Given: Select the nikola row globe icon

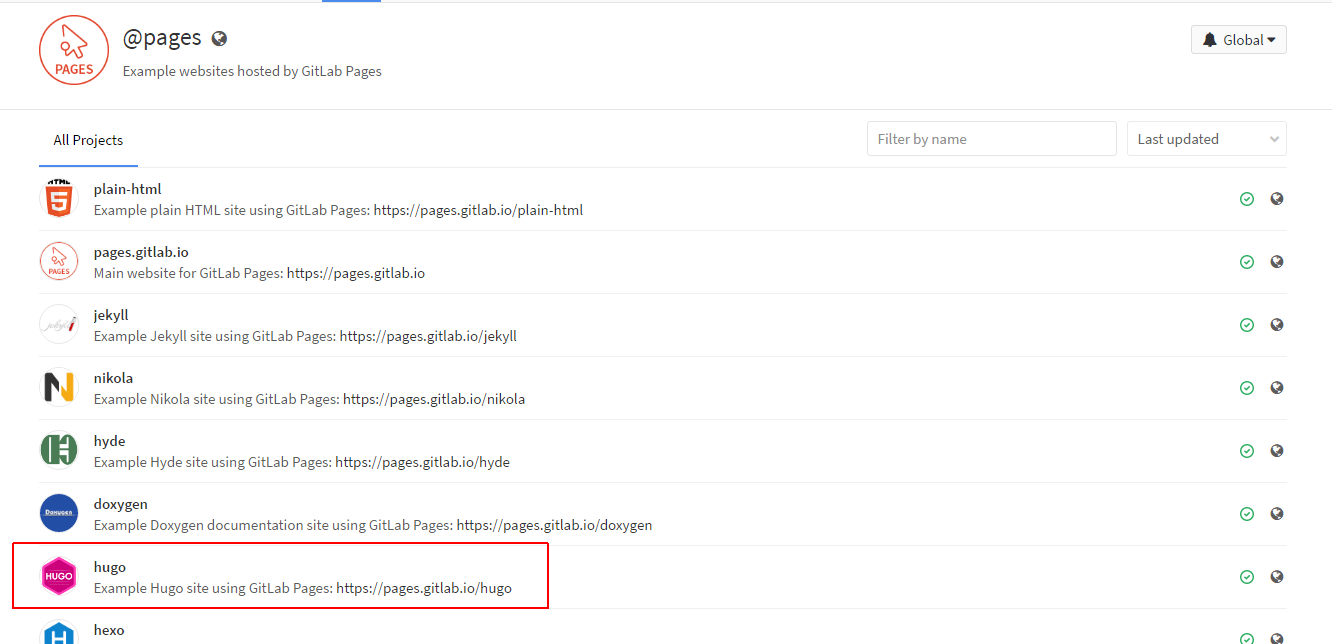Looking at the screenshot, I should point(1277,388).
